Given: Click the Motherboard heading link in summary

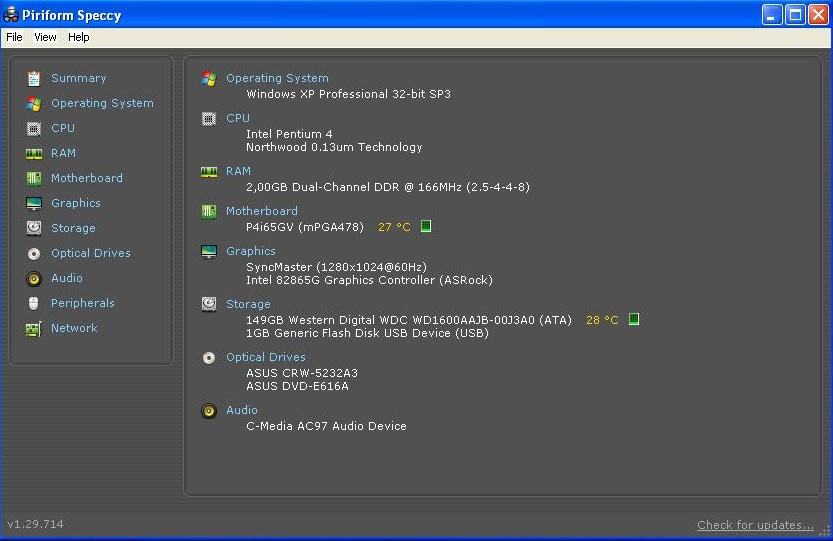Looking at the screenshot, I should pos(262,211).
